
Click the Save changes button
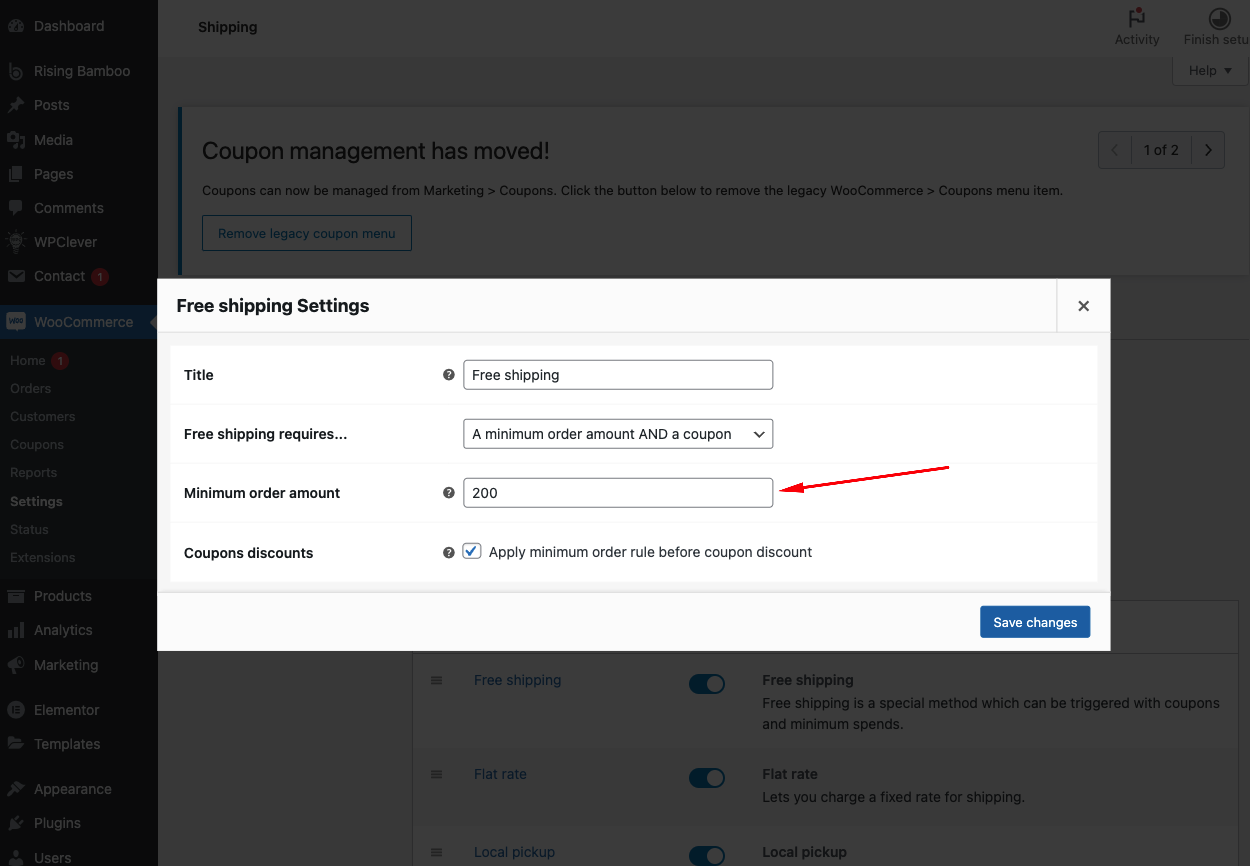click(x=1035, y=622)
